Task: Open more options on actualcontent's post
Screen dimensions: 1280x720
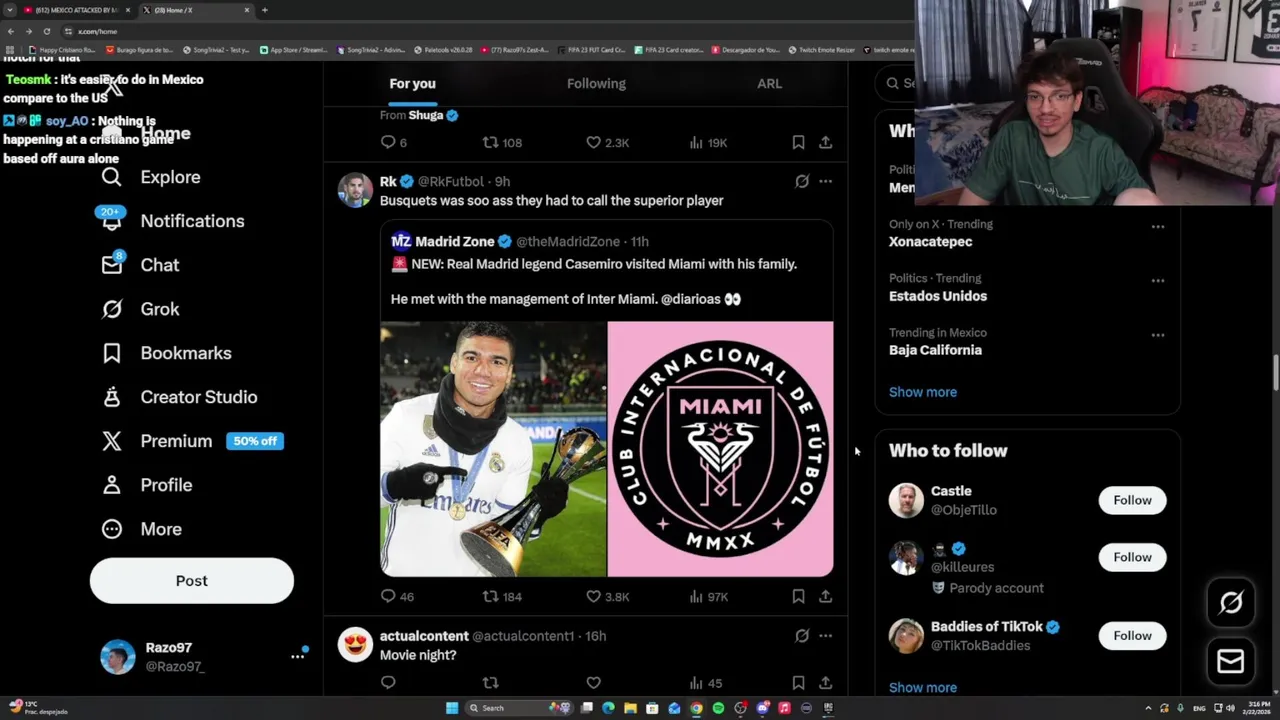Action: pos(825,635)
